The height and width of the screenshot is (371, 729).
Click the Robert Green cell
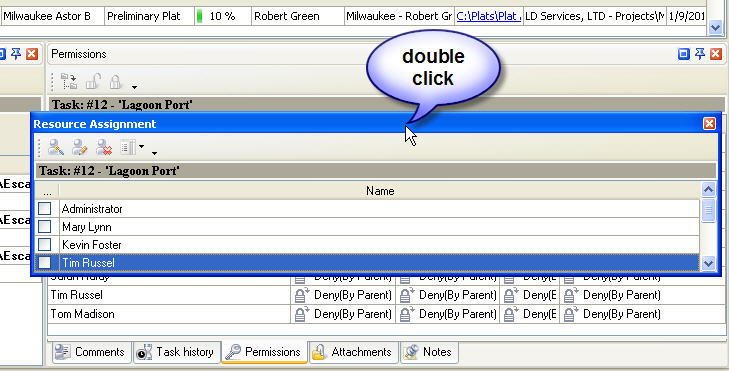(298, 16)
